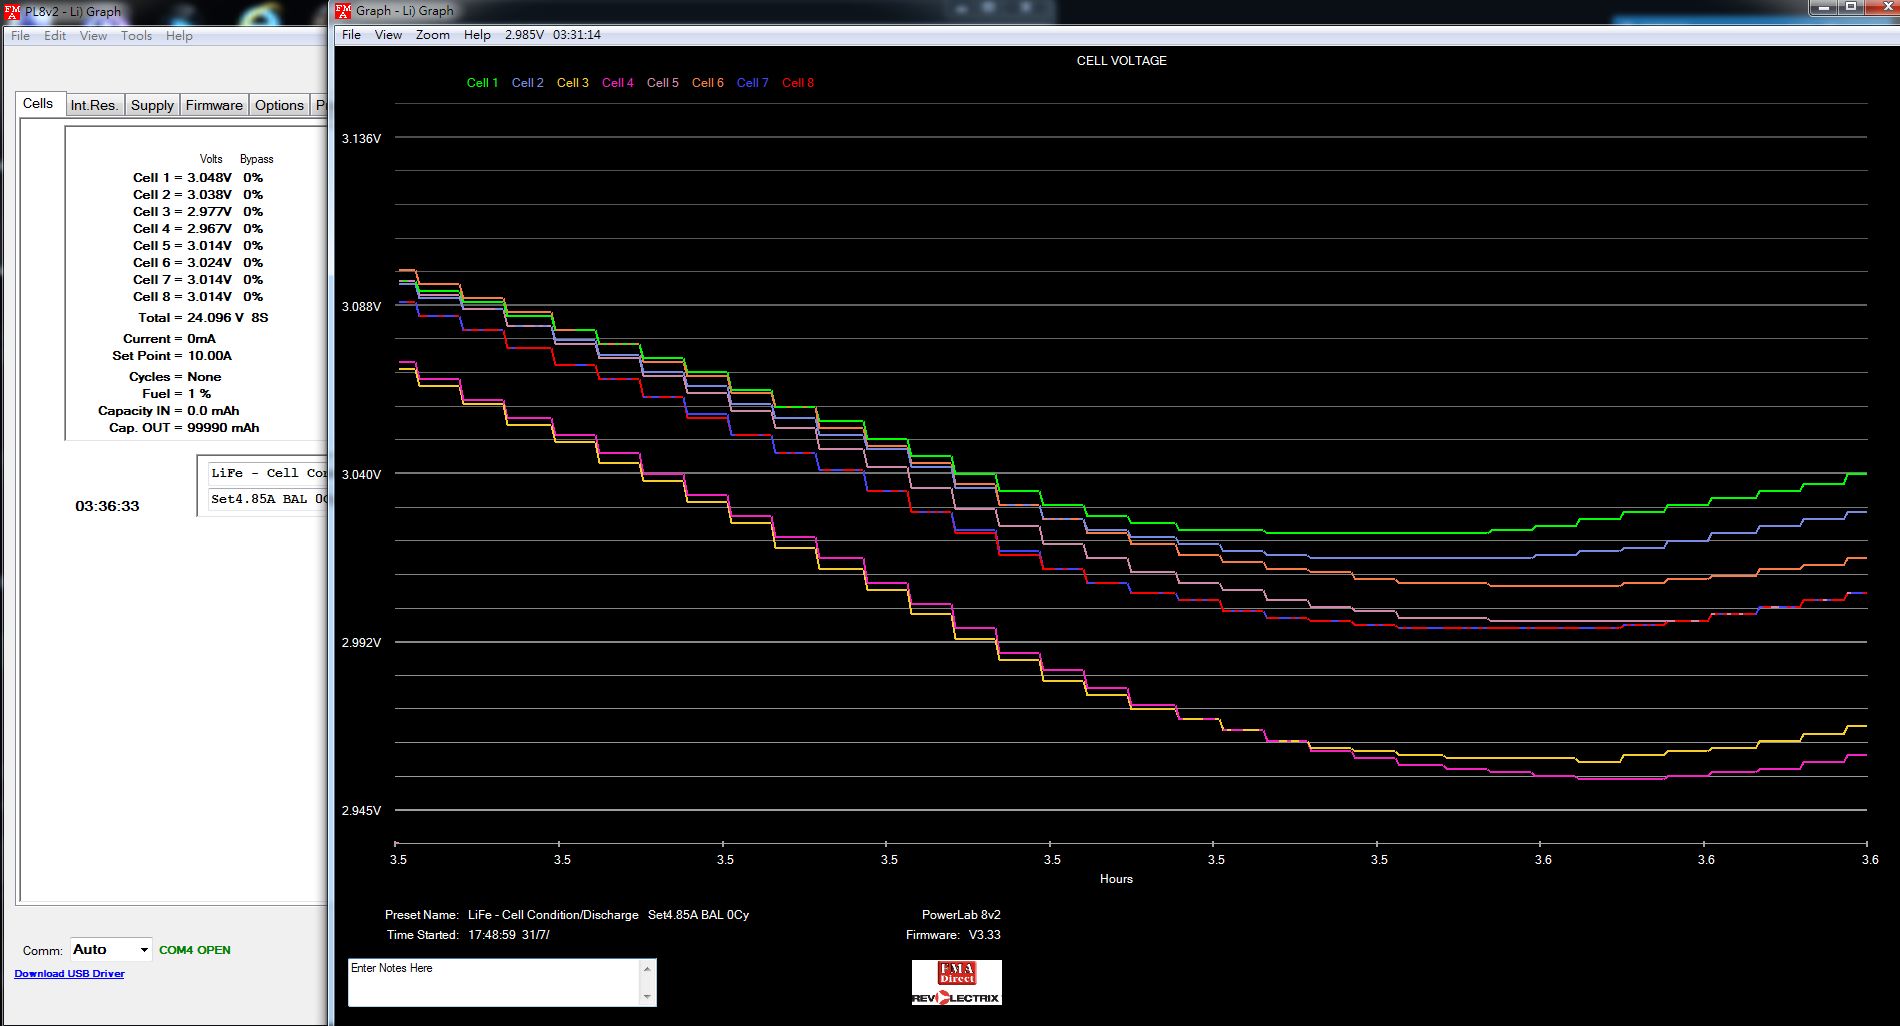Toggle the red Cell 8 legend label
The image size is (1900, 1026).
797,83
